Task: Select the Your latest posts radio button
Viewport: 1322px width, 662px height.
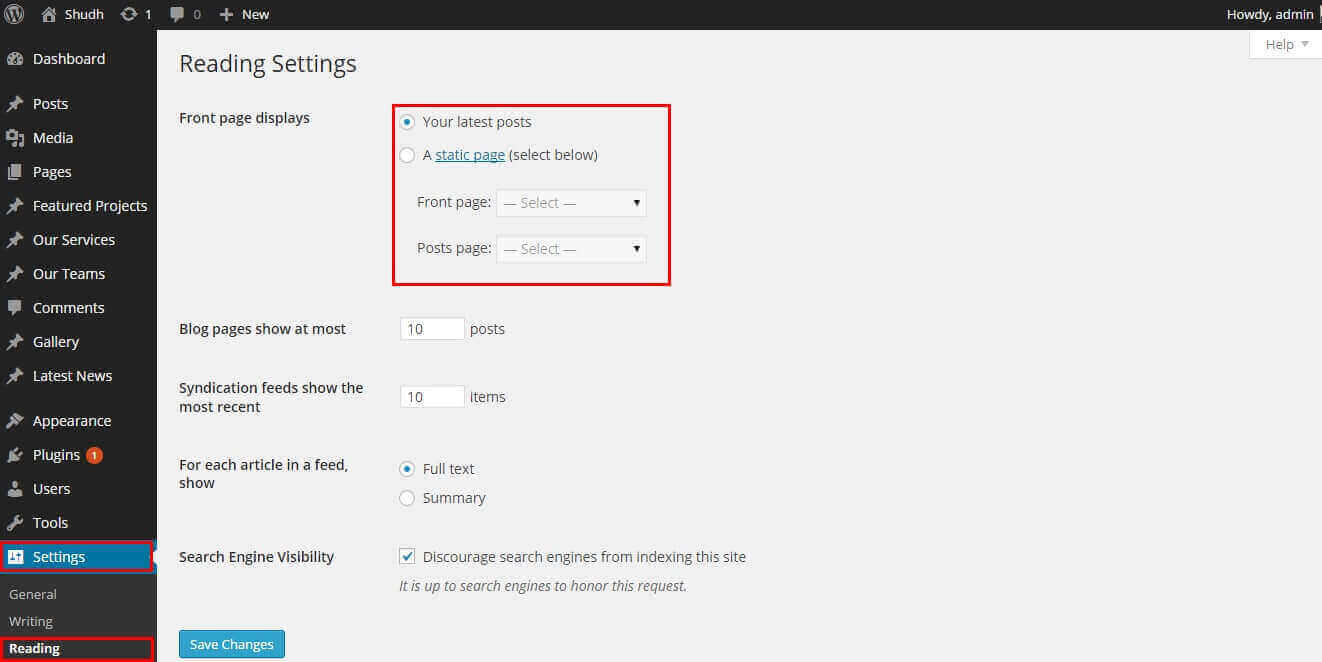Action: (407, 122)
